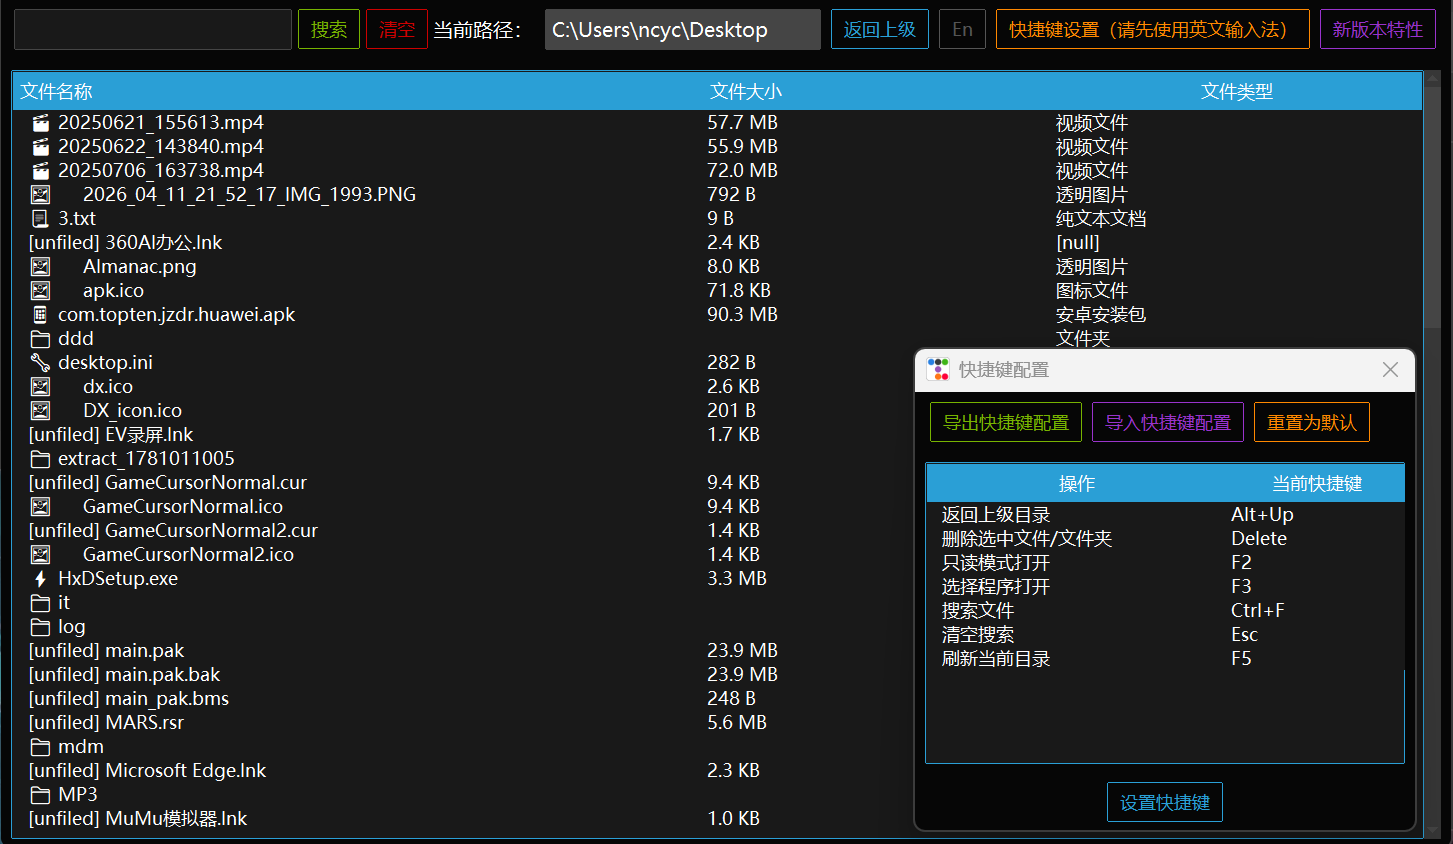This screenshot has width=1453, height=844.
Task: Click video icon of 20250622_143840.mp4
Action: (x=40, y=147)
